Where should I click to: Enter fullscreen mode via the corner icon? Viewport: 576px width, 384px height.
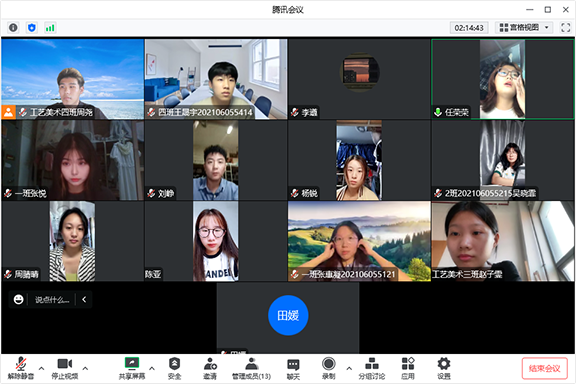pos(565,28)
